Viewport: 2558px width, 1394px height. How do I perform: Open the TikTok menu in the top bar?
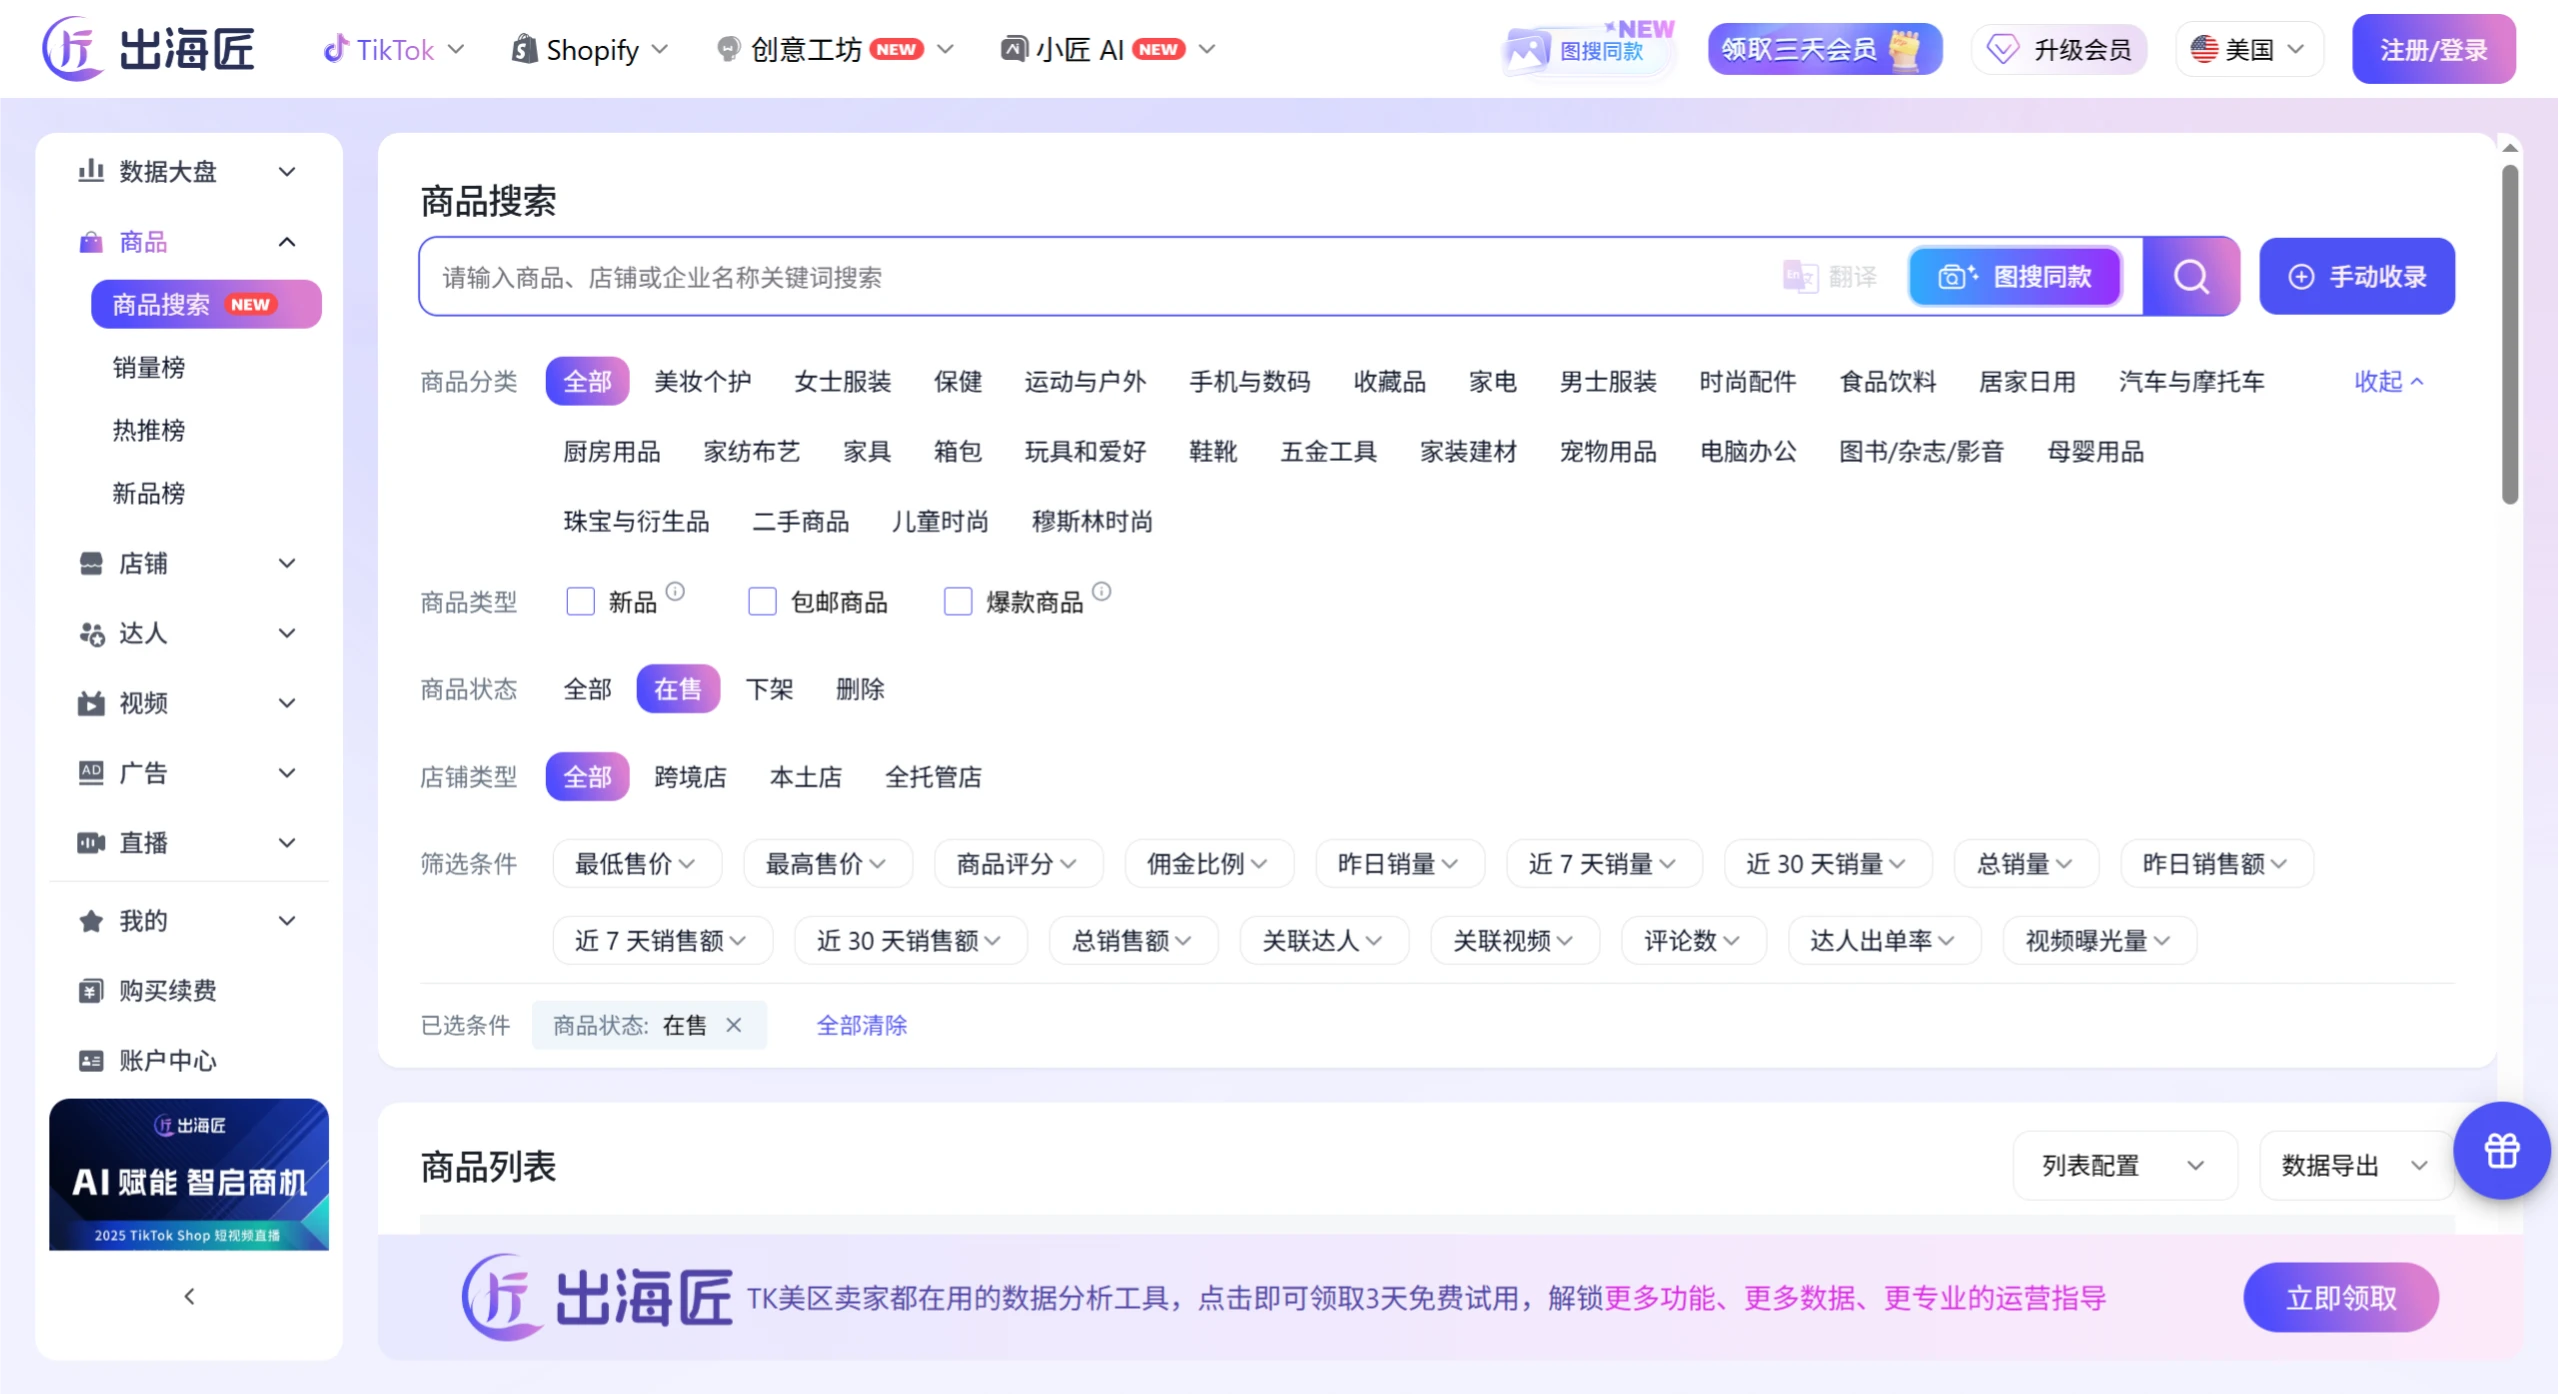pos(393,48)
